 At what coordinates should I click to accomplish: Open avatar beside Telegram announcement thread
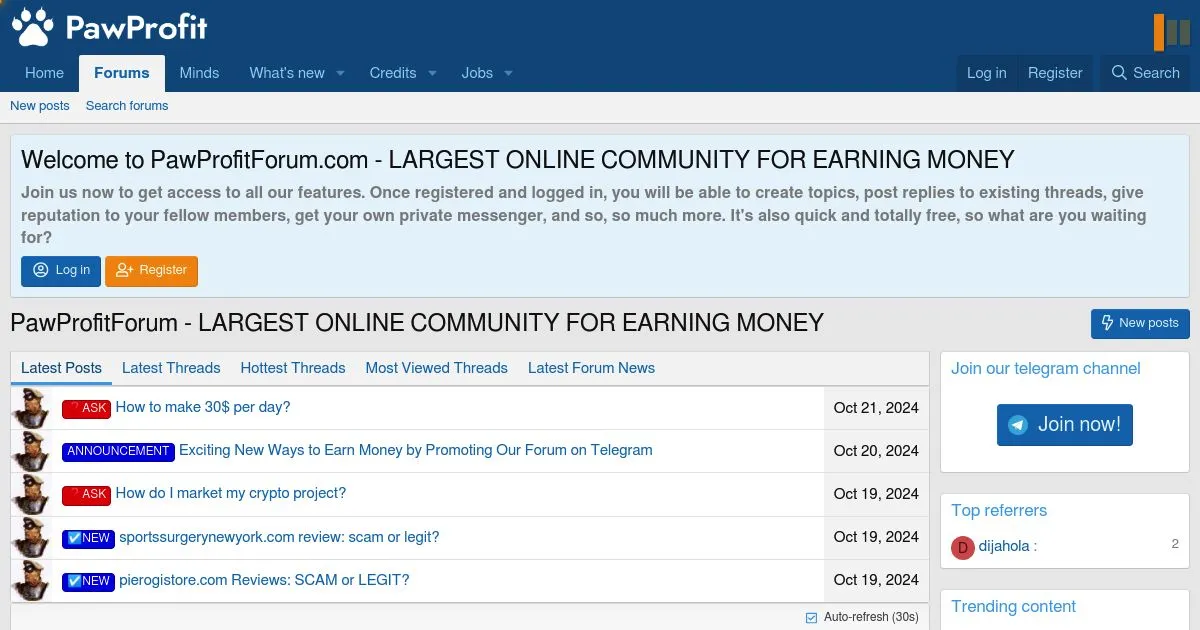pyautogui.click(x=31, y=451)
